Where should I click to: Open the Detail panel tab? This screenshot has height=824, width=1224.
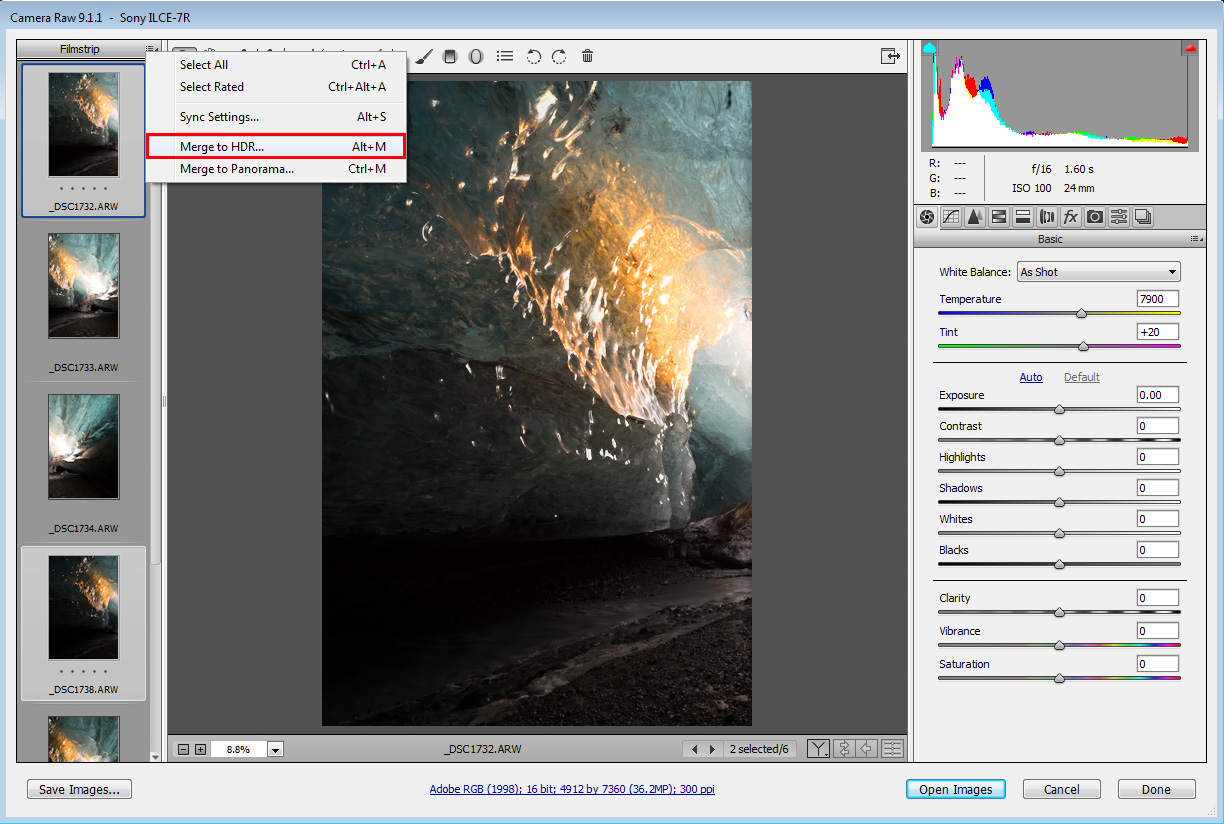tap(975, 216)
